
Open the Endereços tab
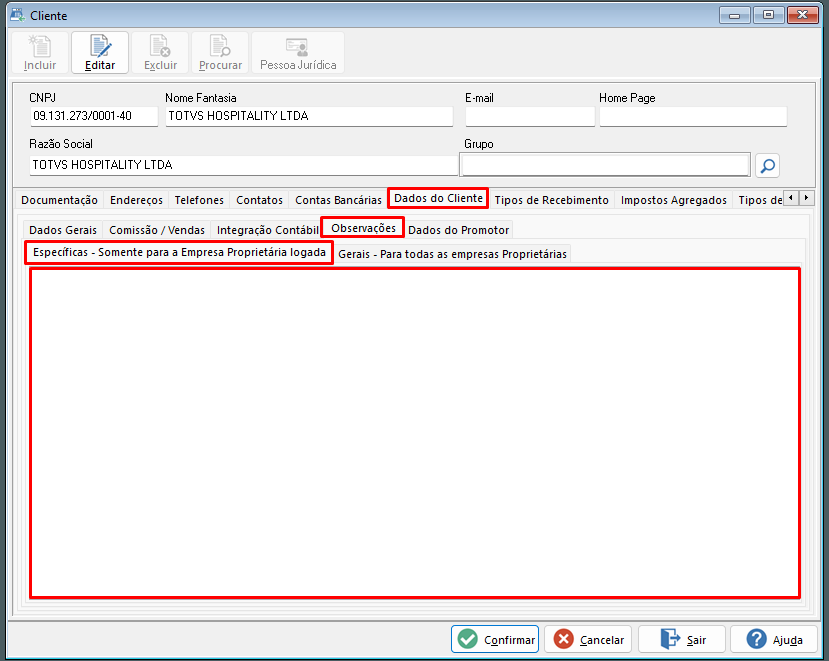tap(136, 200)
